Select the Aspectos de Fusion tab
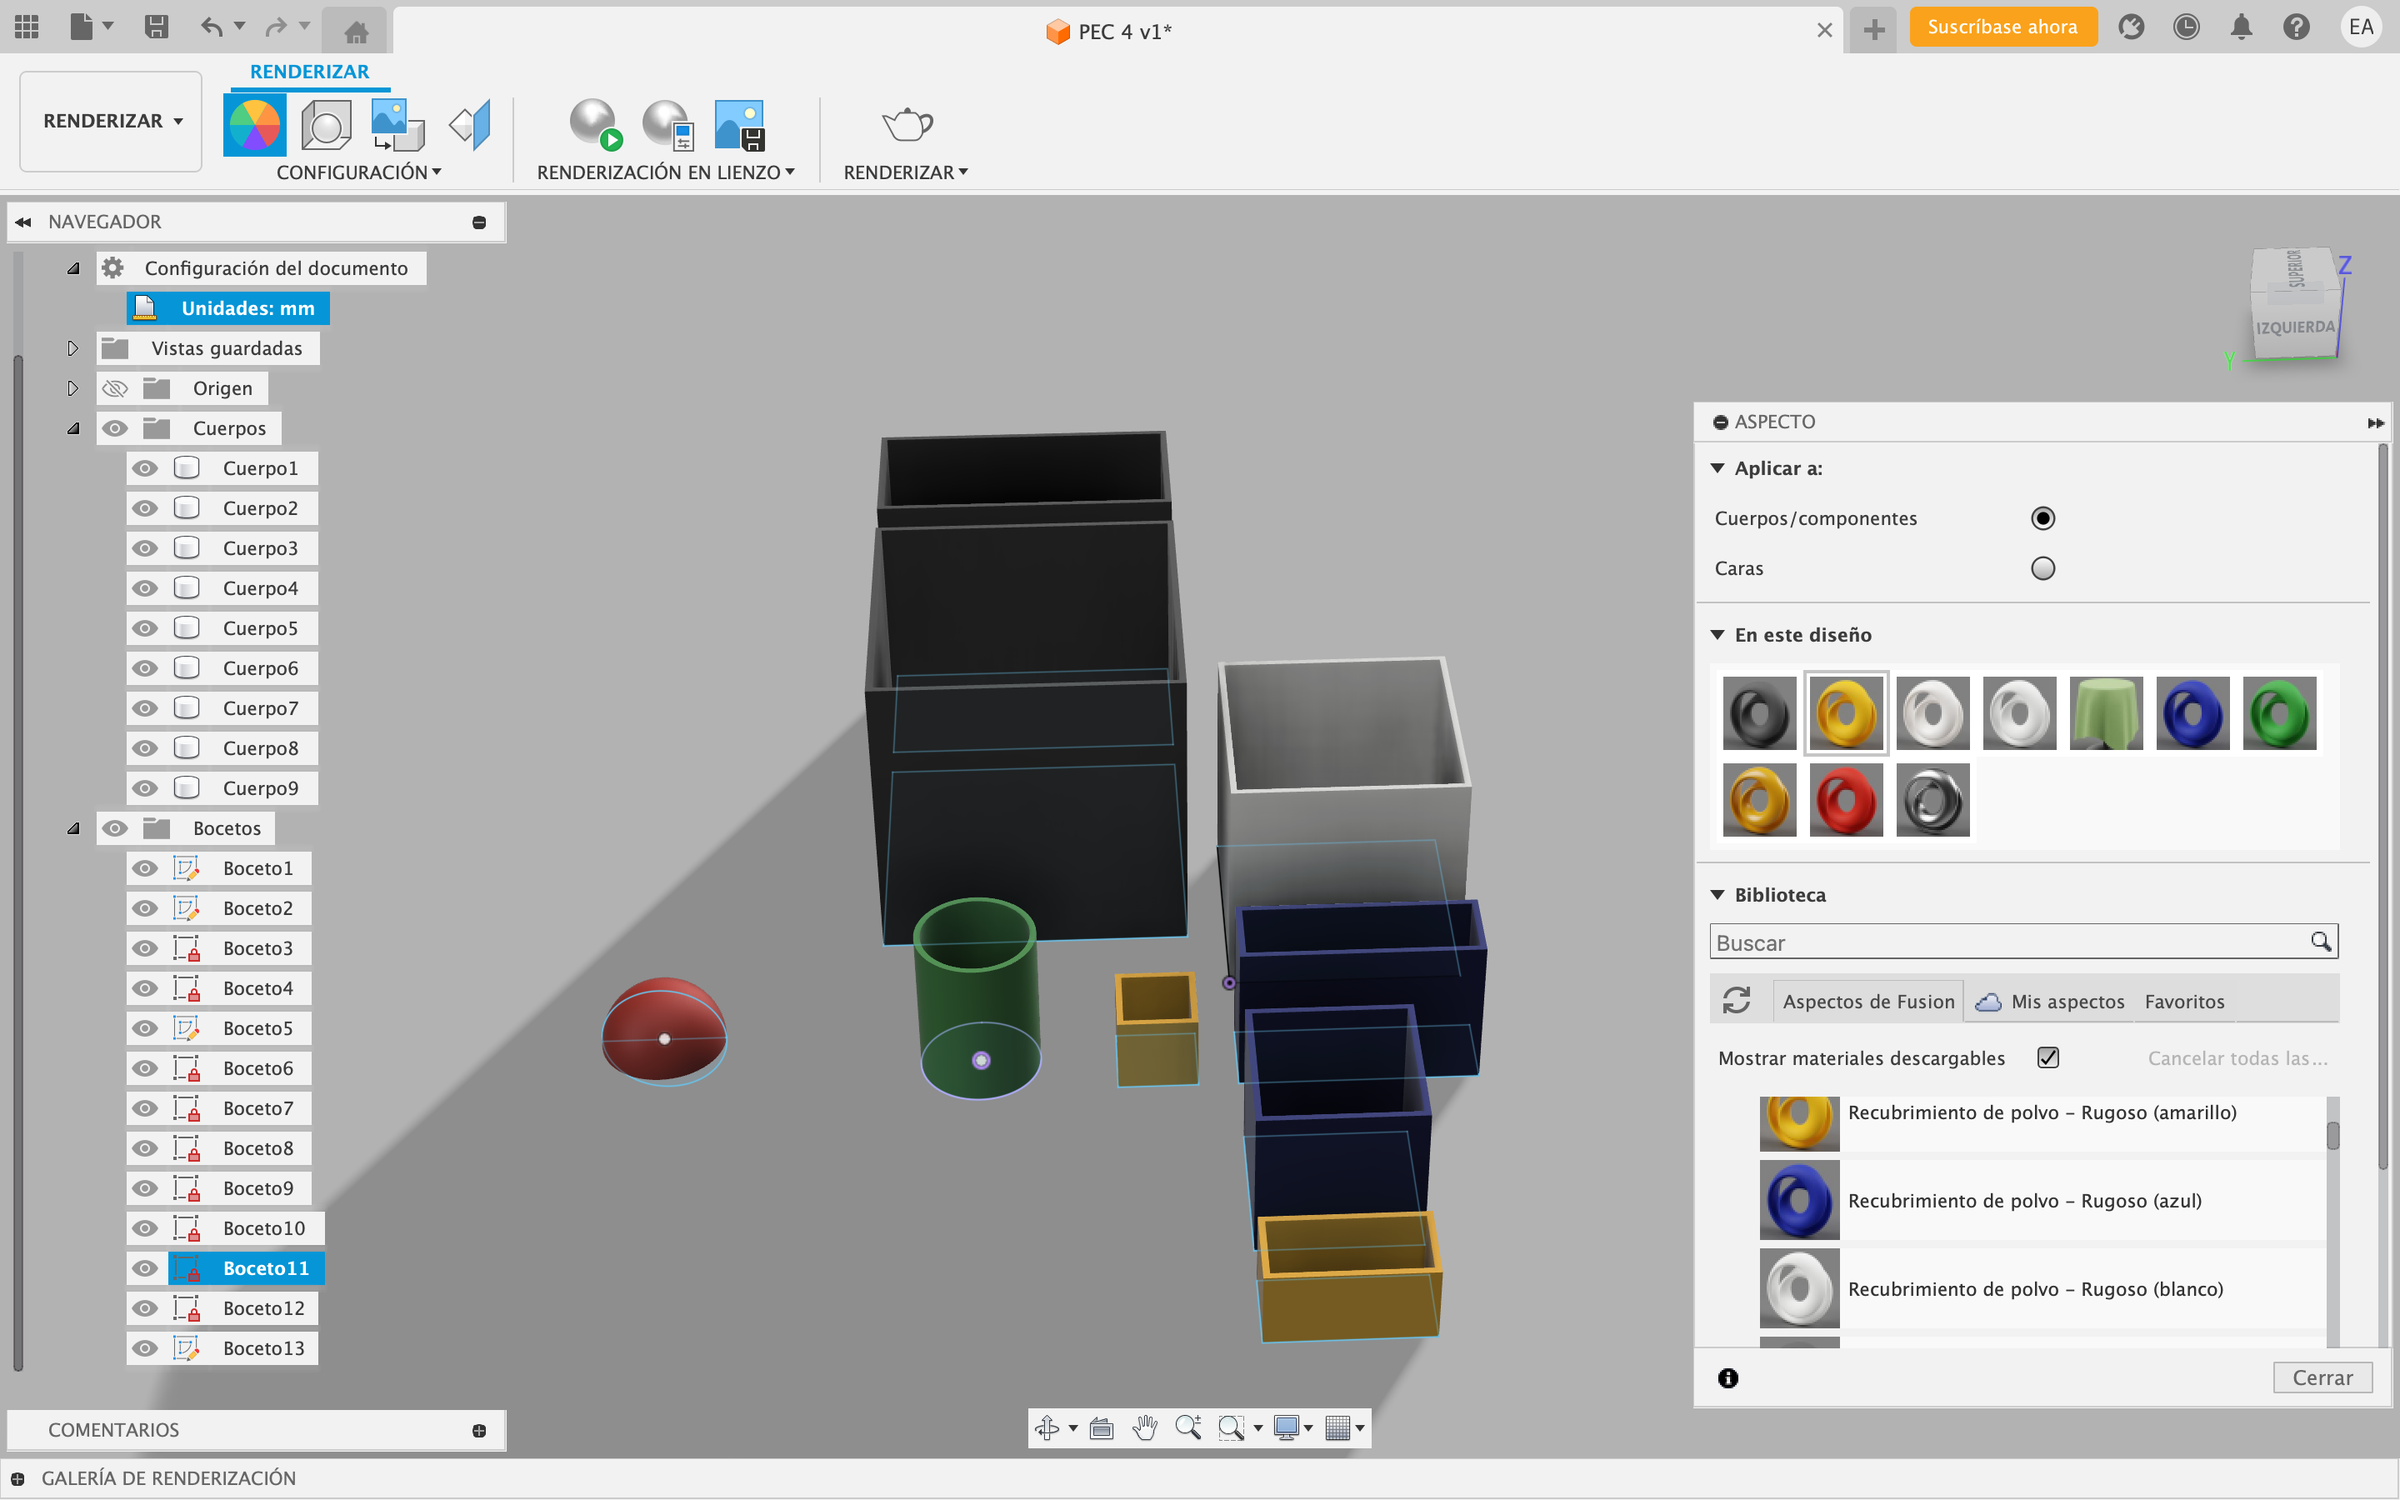Viewport: 2400px width, 1500px height. coord(1868,1001)
